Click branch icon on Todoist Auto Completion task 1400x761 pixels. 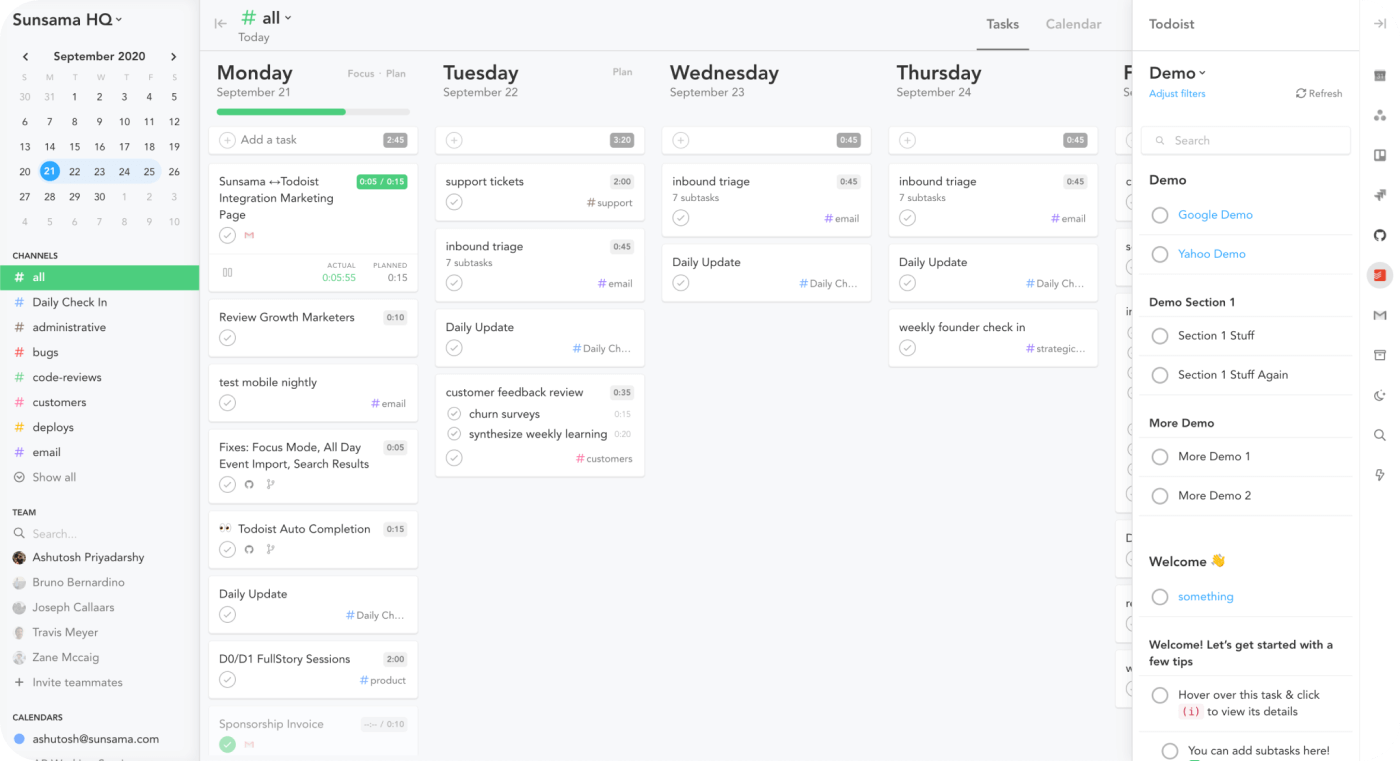tap(270, 549)
